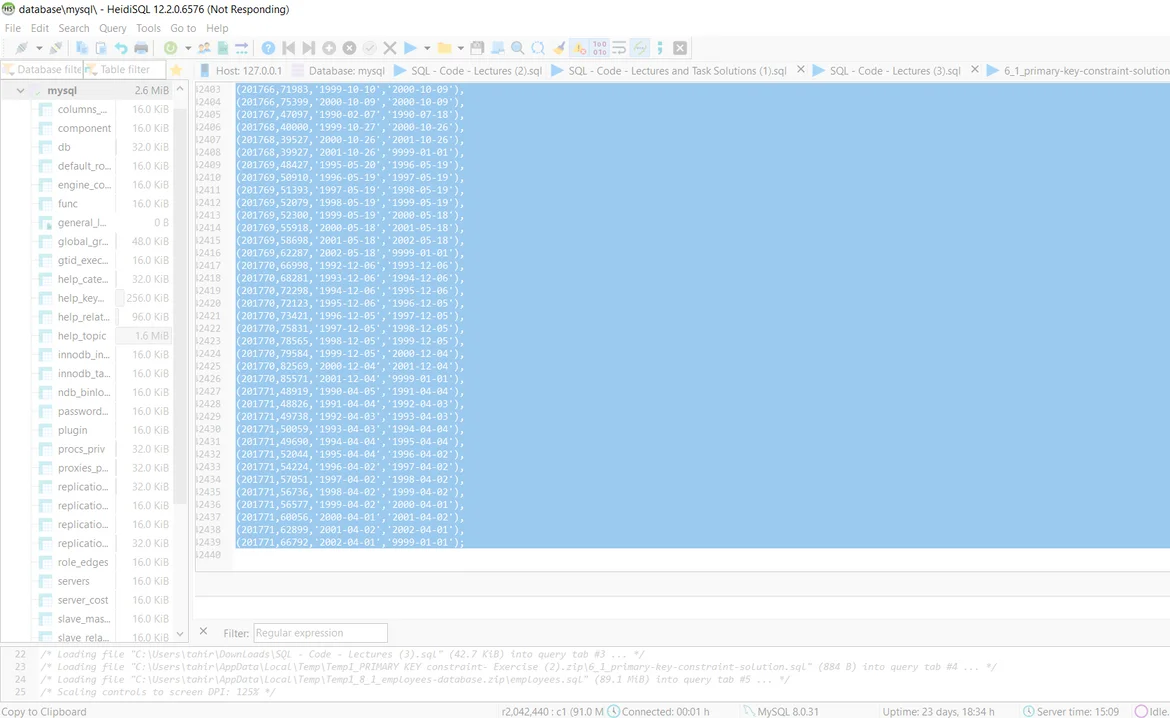Toggle the favorites star filter

(176, 70)
